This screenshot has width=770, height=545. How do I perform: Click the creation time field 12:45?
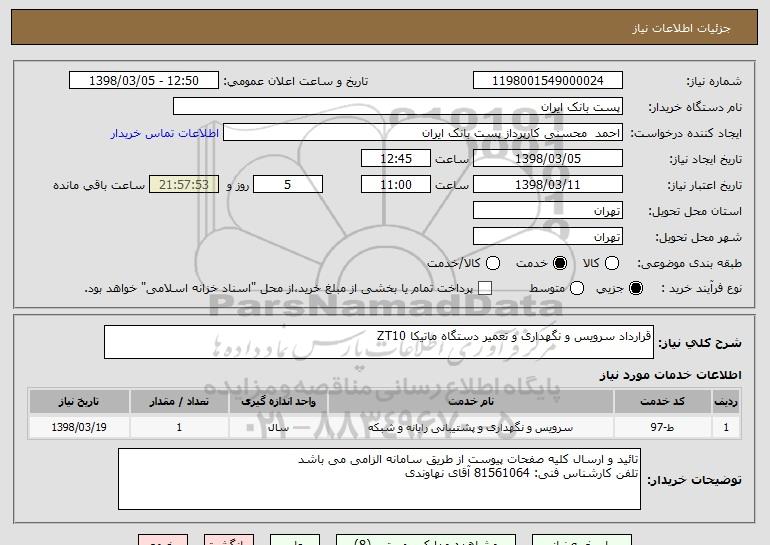(x=396, y=159)
